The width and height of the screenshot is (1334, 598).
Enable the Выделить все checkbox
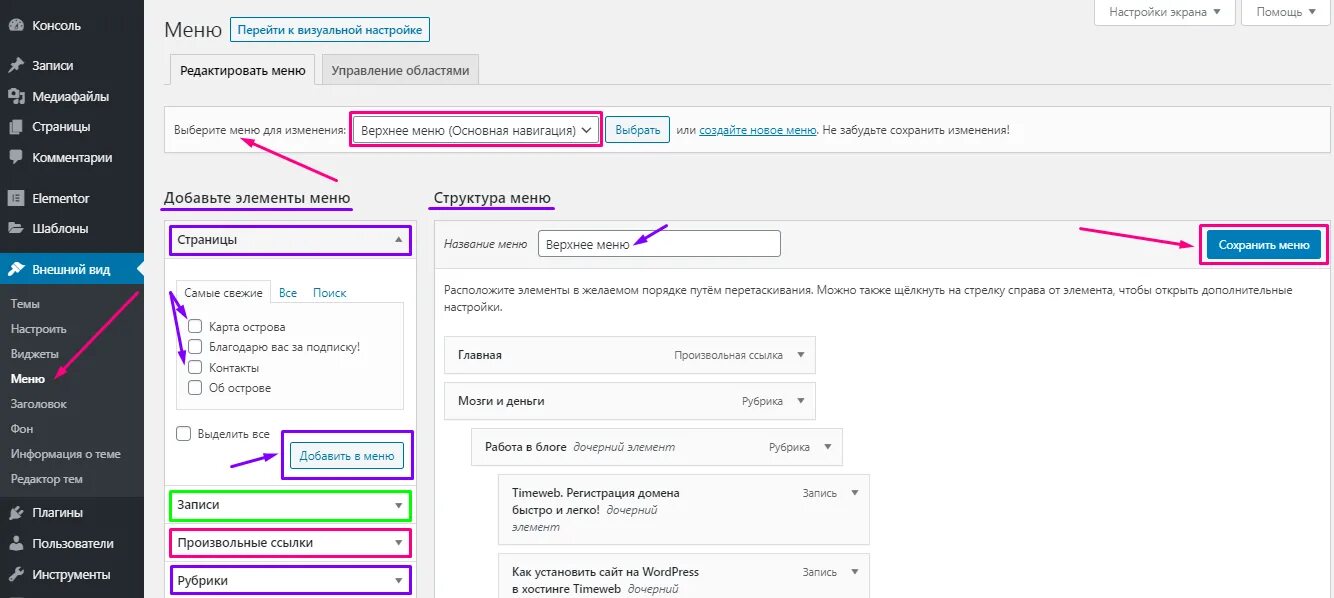click(183, 434)
